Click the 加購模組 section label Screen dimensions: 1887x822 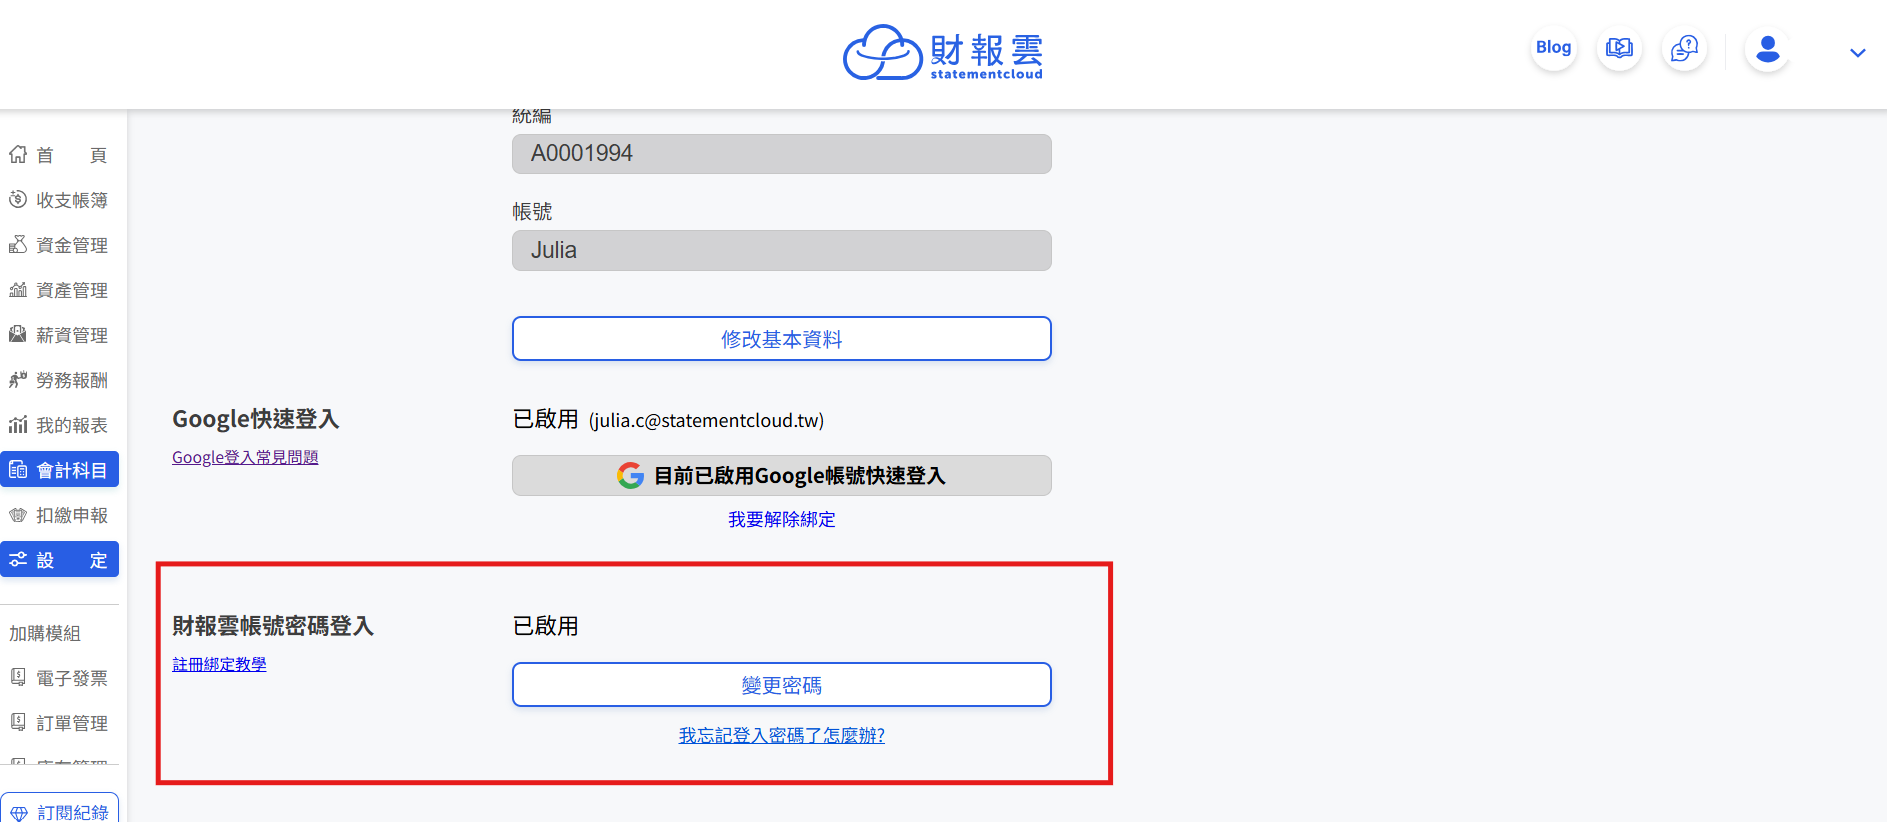pyautogui.click(x=45, y=633)
